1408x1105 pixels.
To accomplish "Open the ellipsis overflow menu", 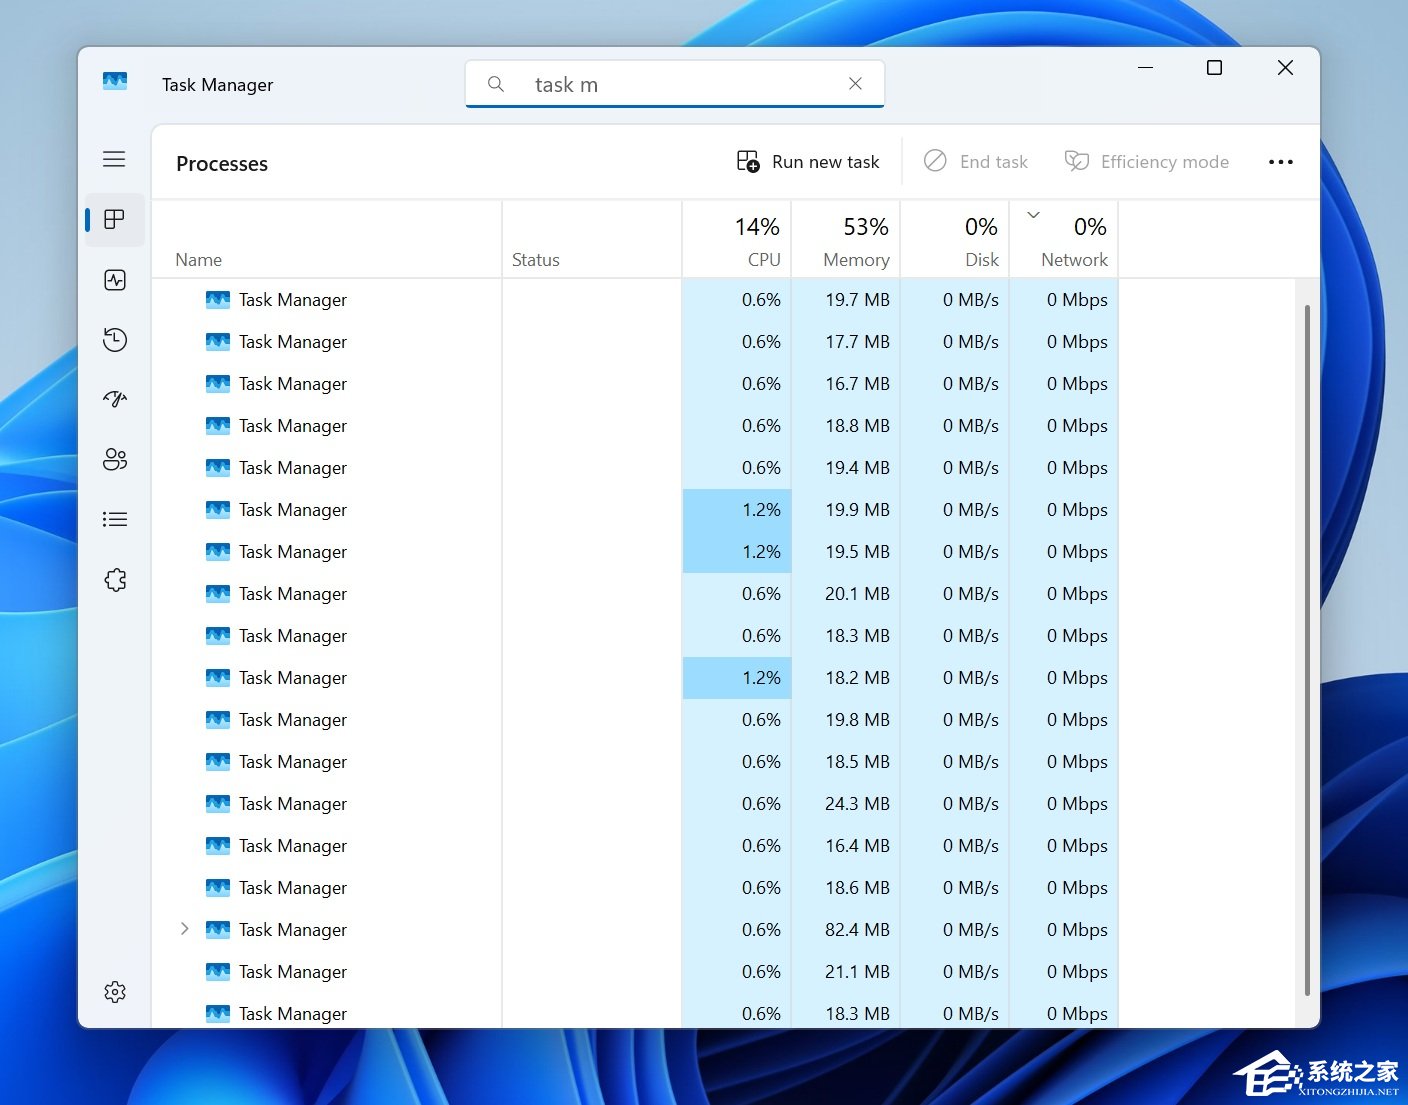I will click(1281, 161).
